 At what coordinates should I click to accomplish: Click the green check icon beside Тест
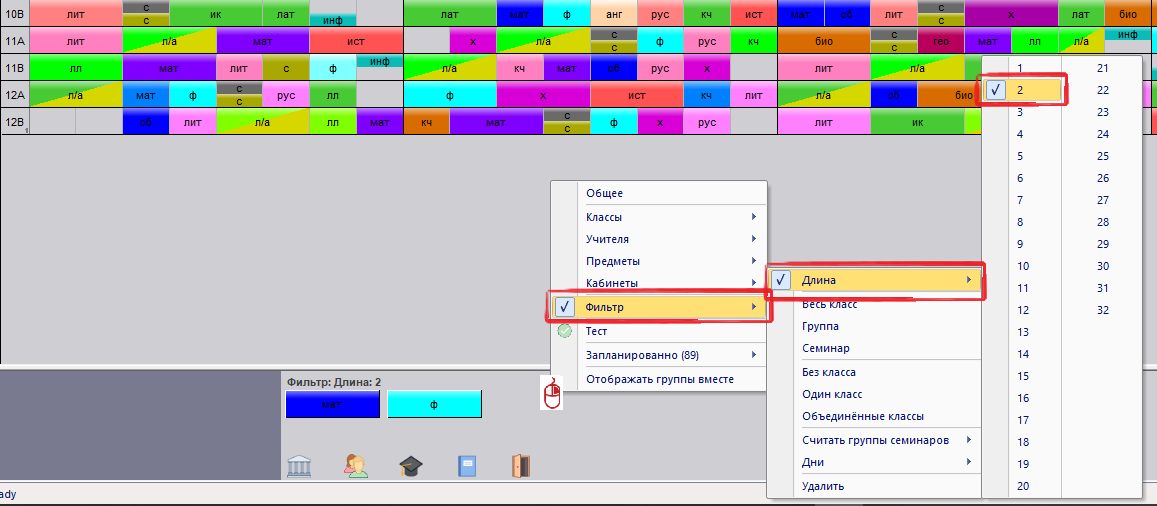(565, 332)
